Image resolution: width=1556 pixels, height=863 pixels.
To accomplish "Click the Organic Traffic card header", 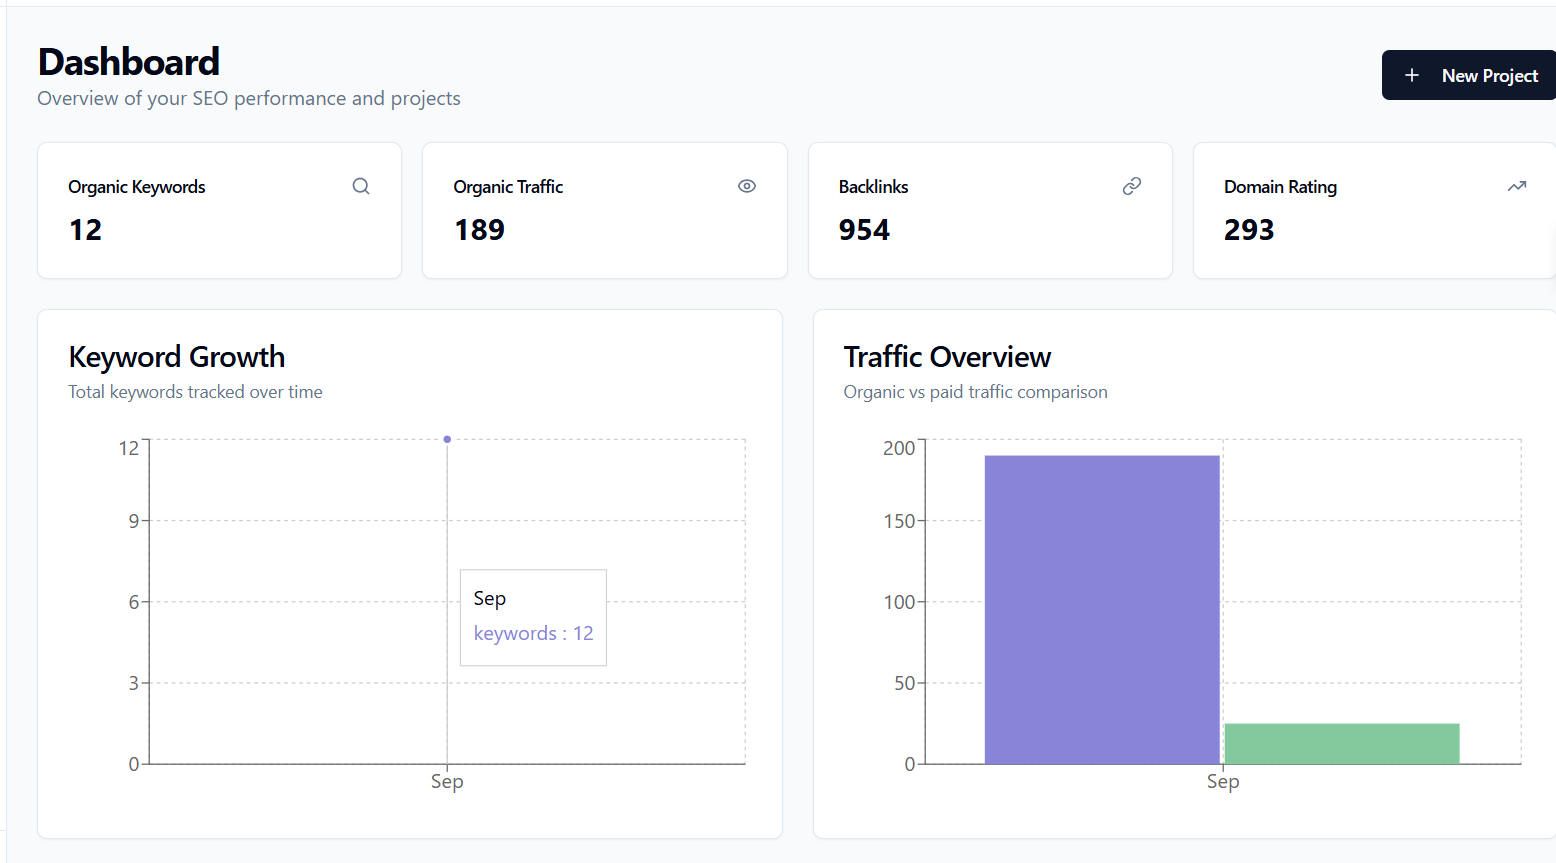I will point(507,186).
